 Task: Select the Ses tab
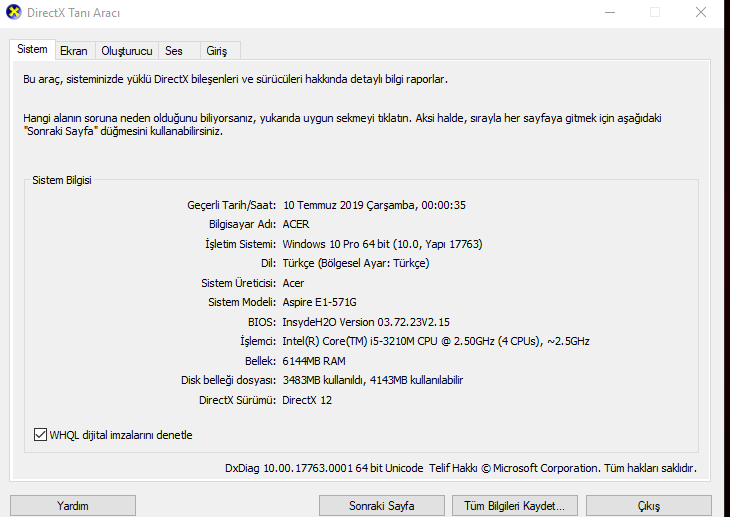pyautogui.click(x=174, y=51)
